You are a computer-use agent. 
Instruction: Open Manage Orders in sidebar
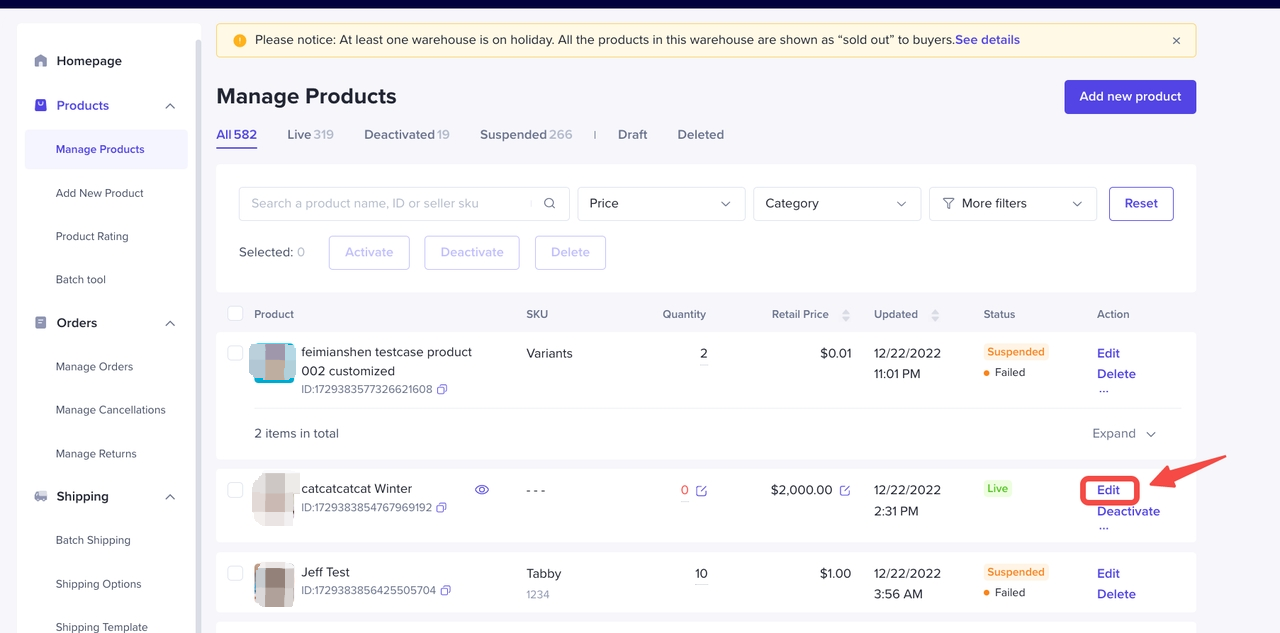pos(94,367)
